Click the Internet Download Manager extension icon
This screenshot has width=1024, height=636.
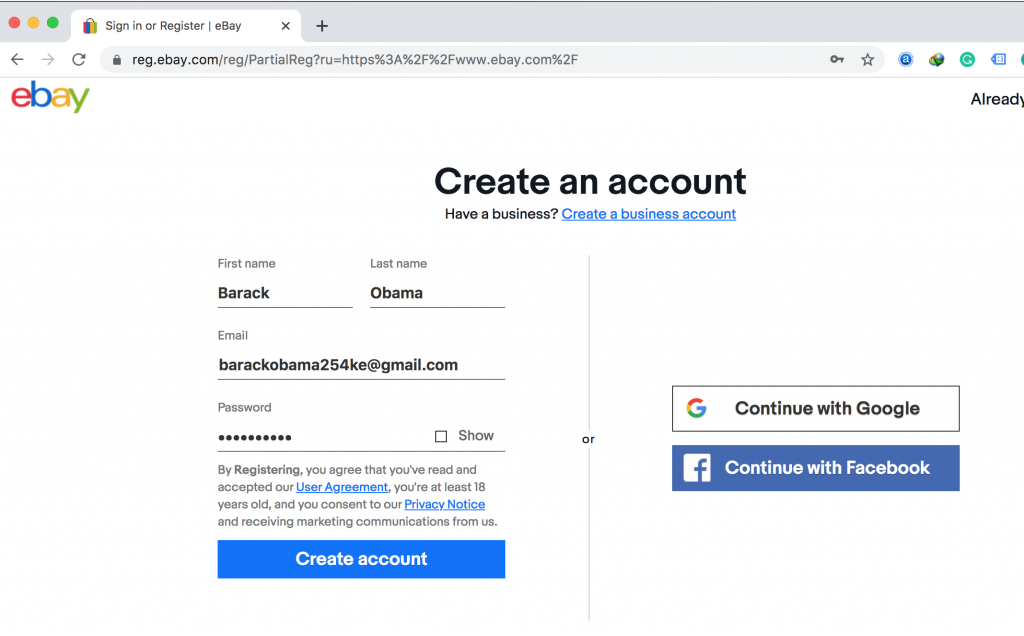pos(936,60)
